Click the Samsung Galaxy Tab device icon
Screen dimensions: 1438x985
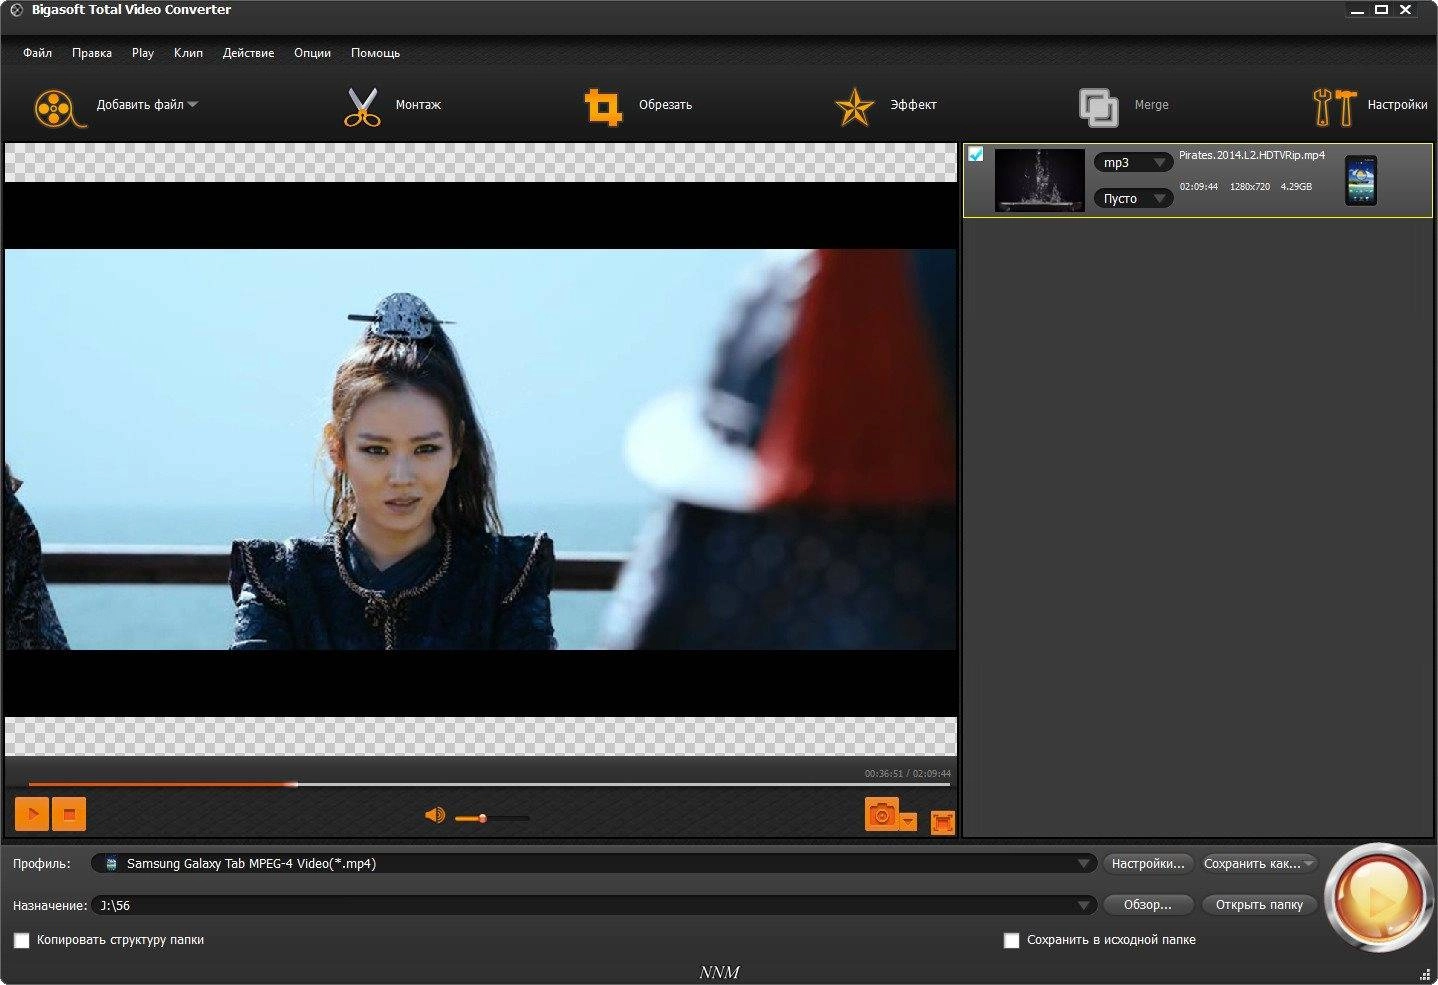click(x=1360, y=180)
